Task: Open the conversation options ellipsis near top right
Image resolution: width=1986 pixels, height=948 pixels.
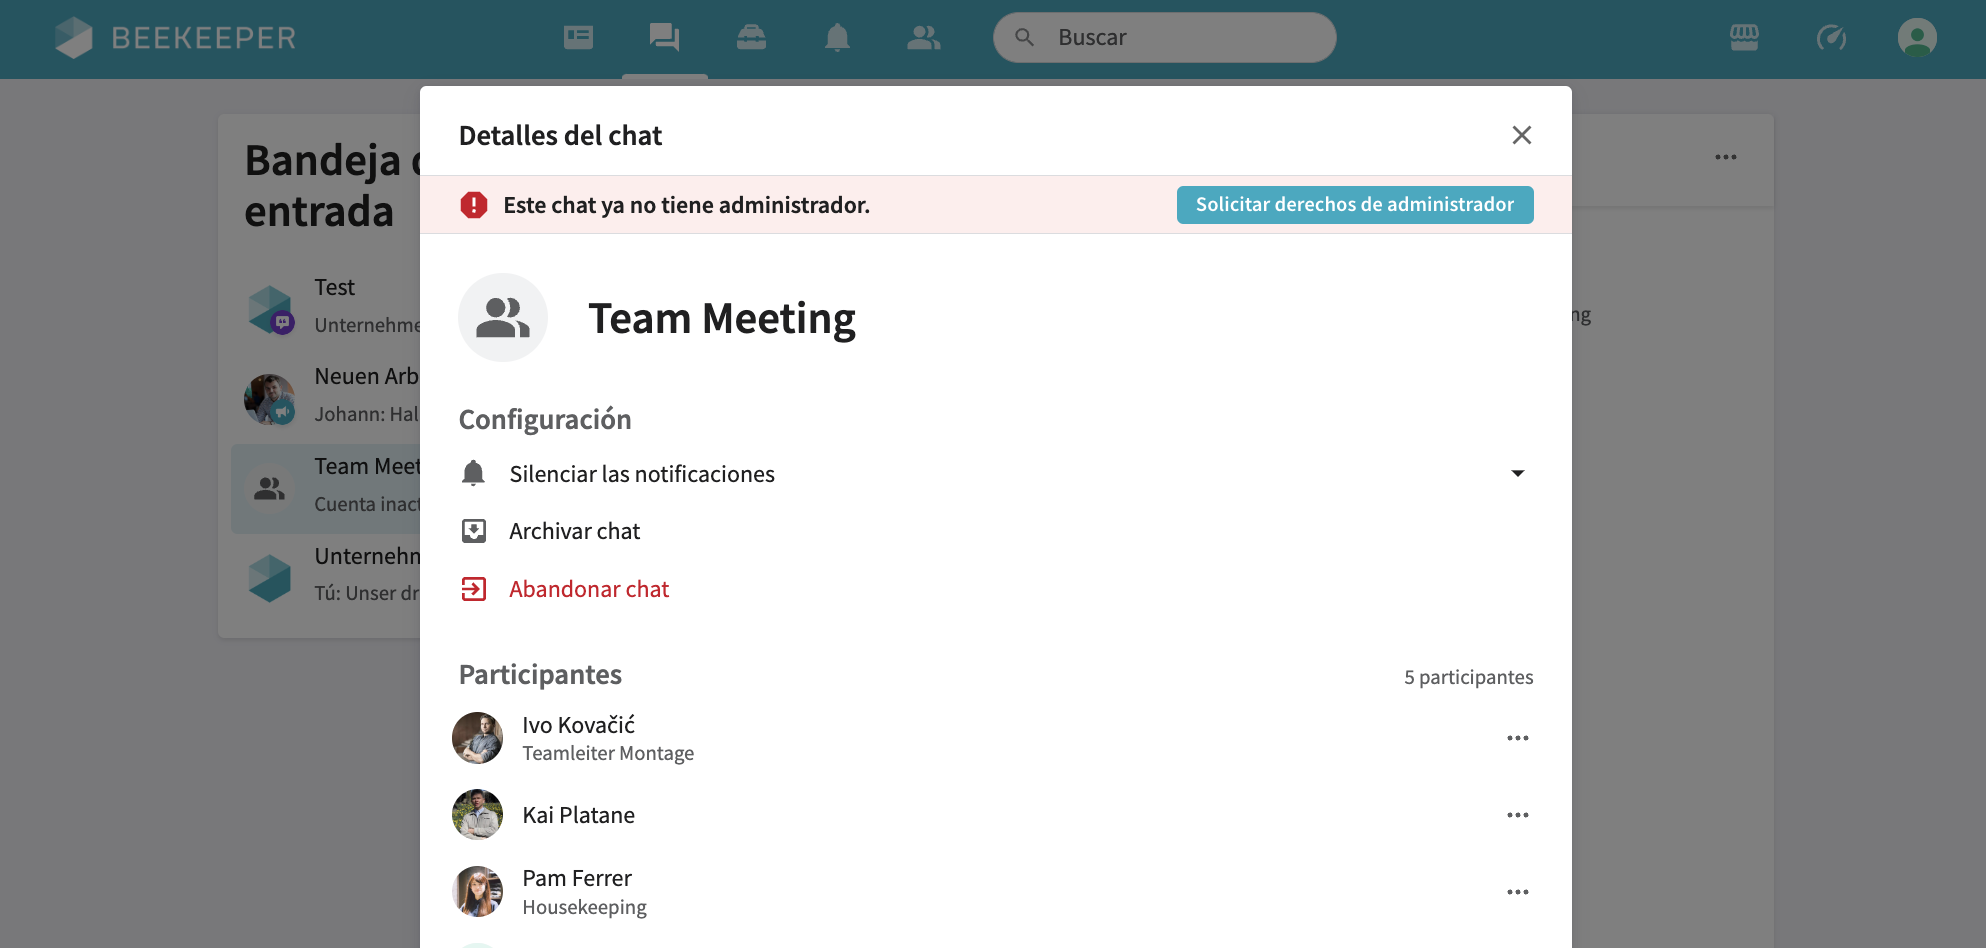Action: tap(1726, 156)
